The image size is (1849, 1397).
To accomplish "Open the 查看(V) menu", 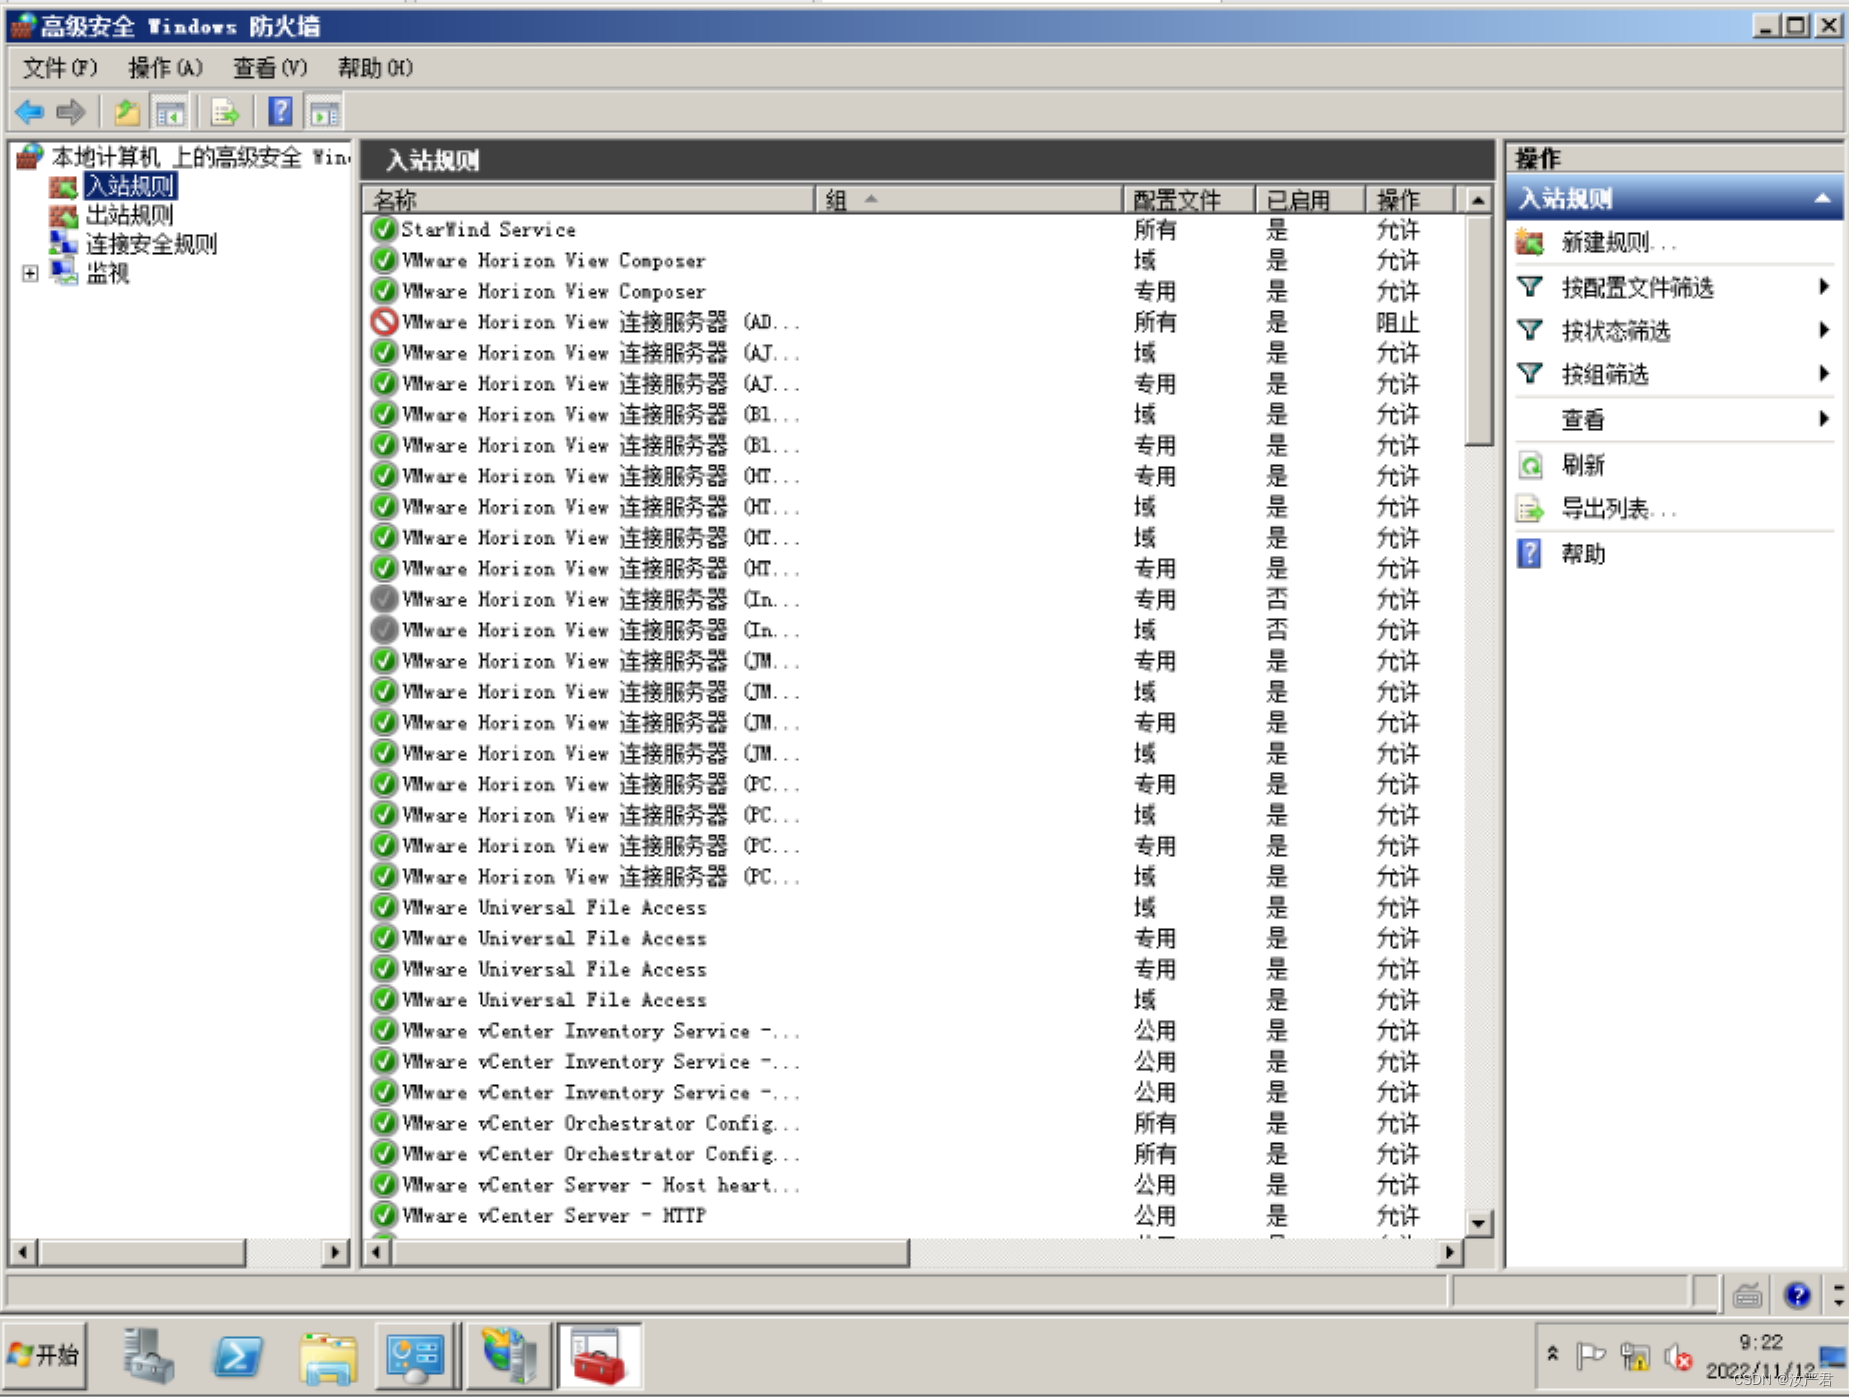I will 269,68.
